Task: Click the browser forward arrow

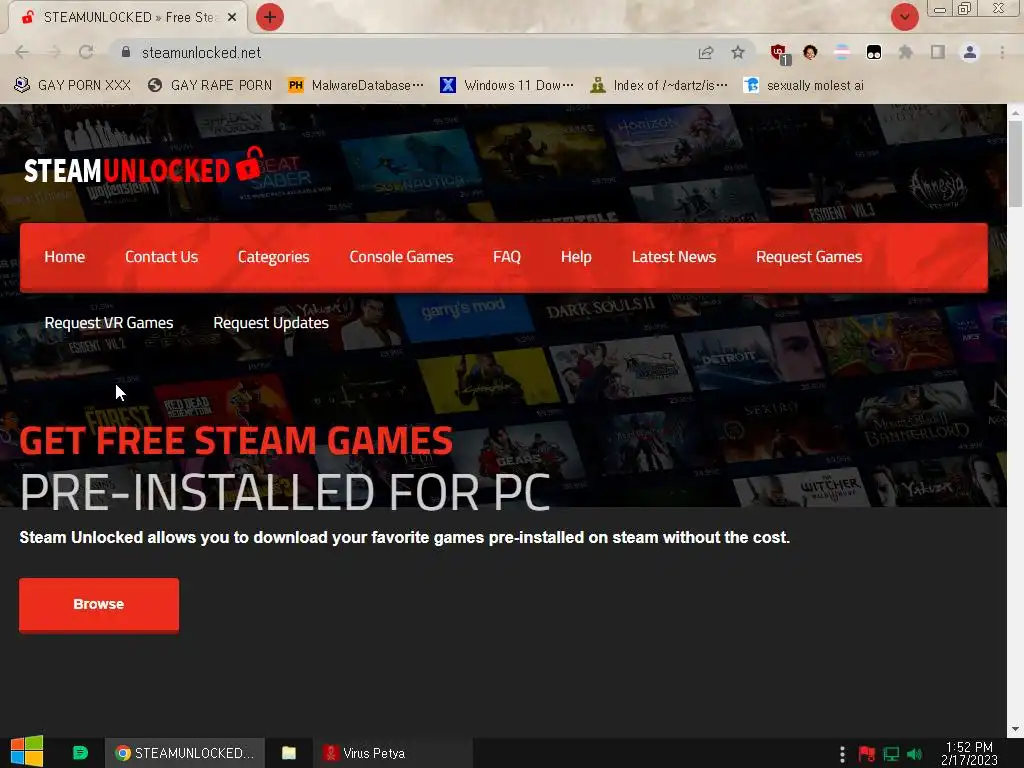Action: coord(54,52)
